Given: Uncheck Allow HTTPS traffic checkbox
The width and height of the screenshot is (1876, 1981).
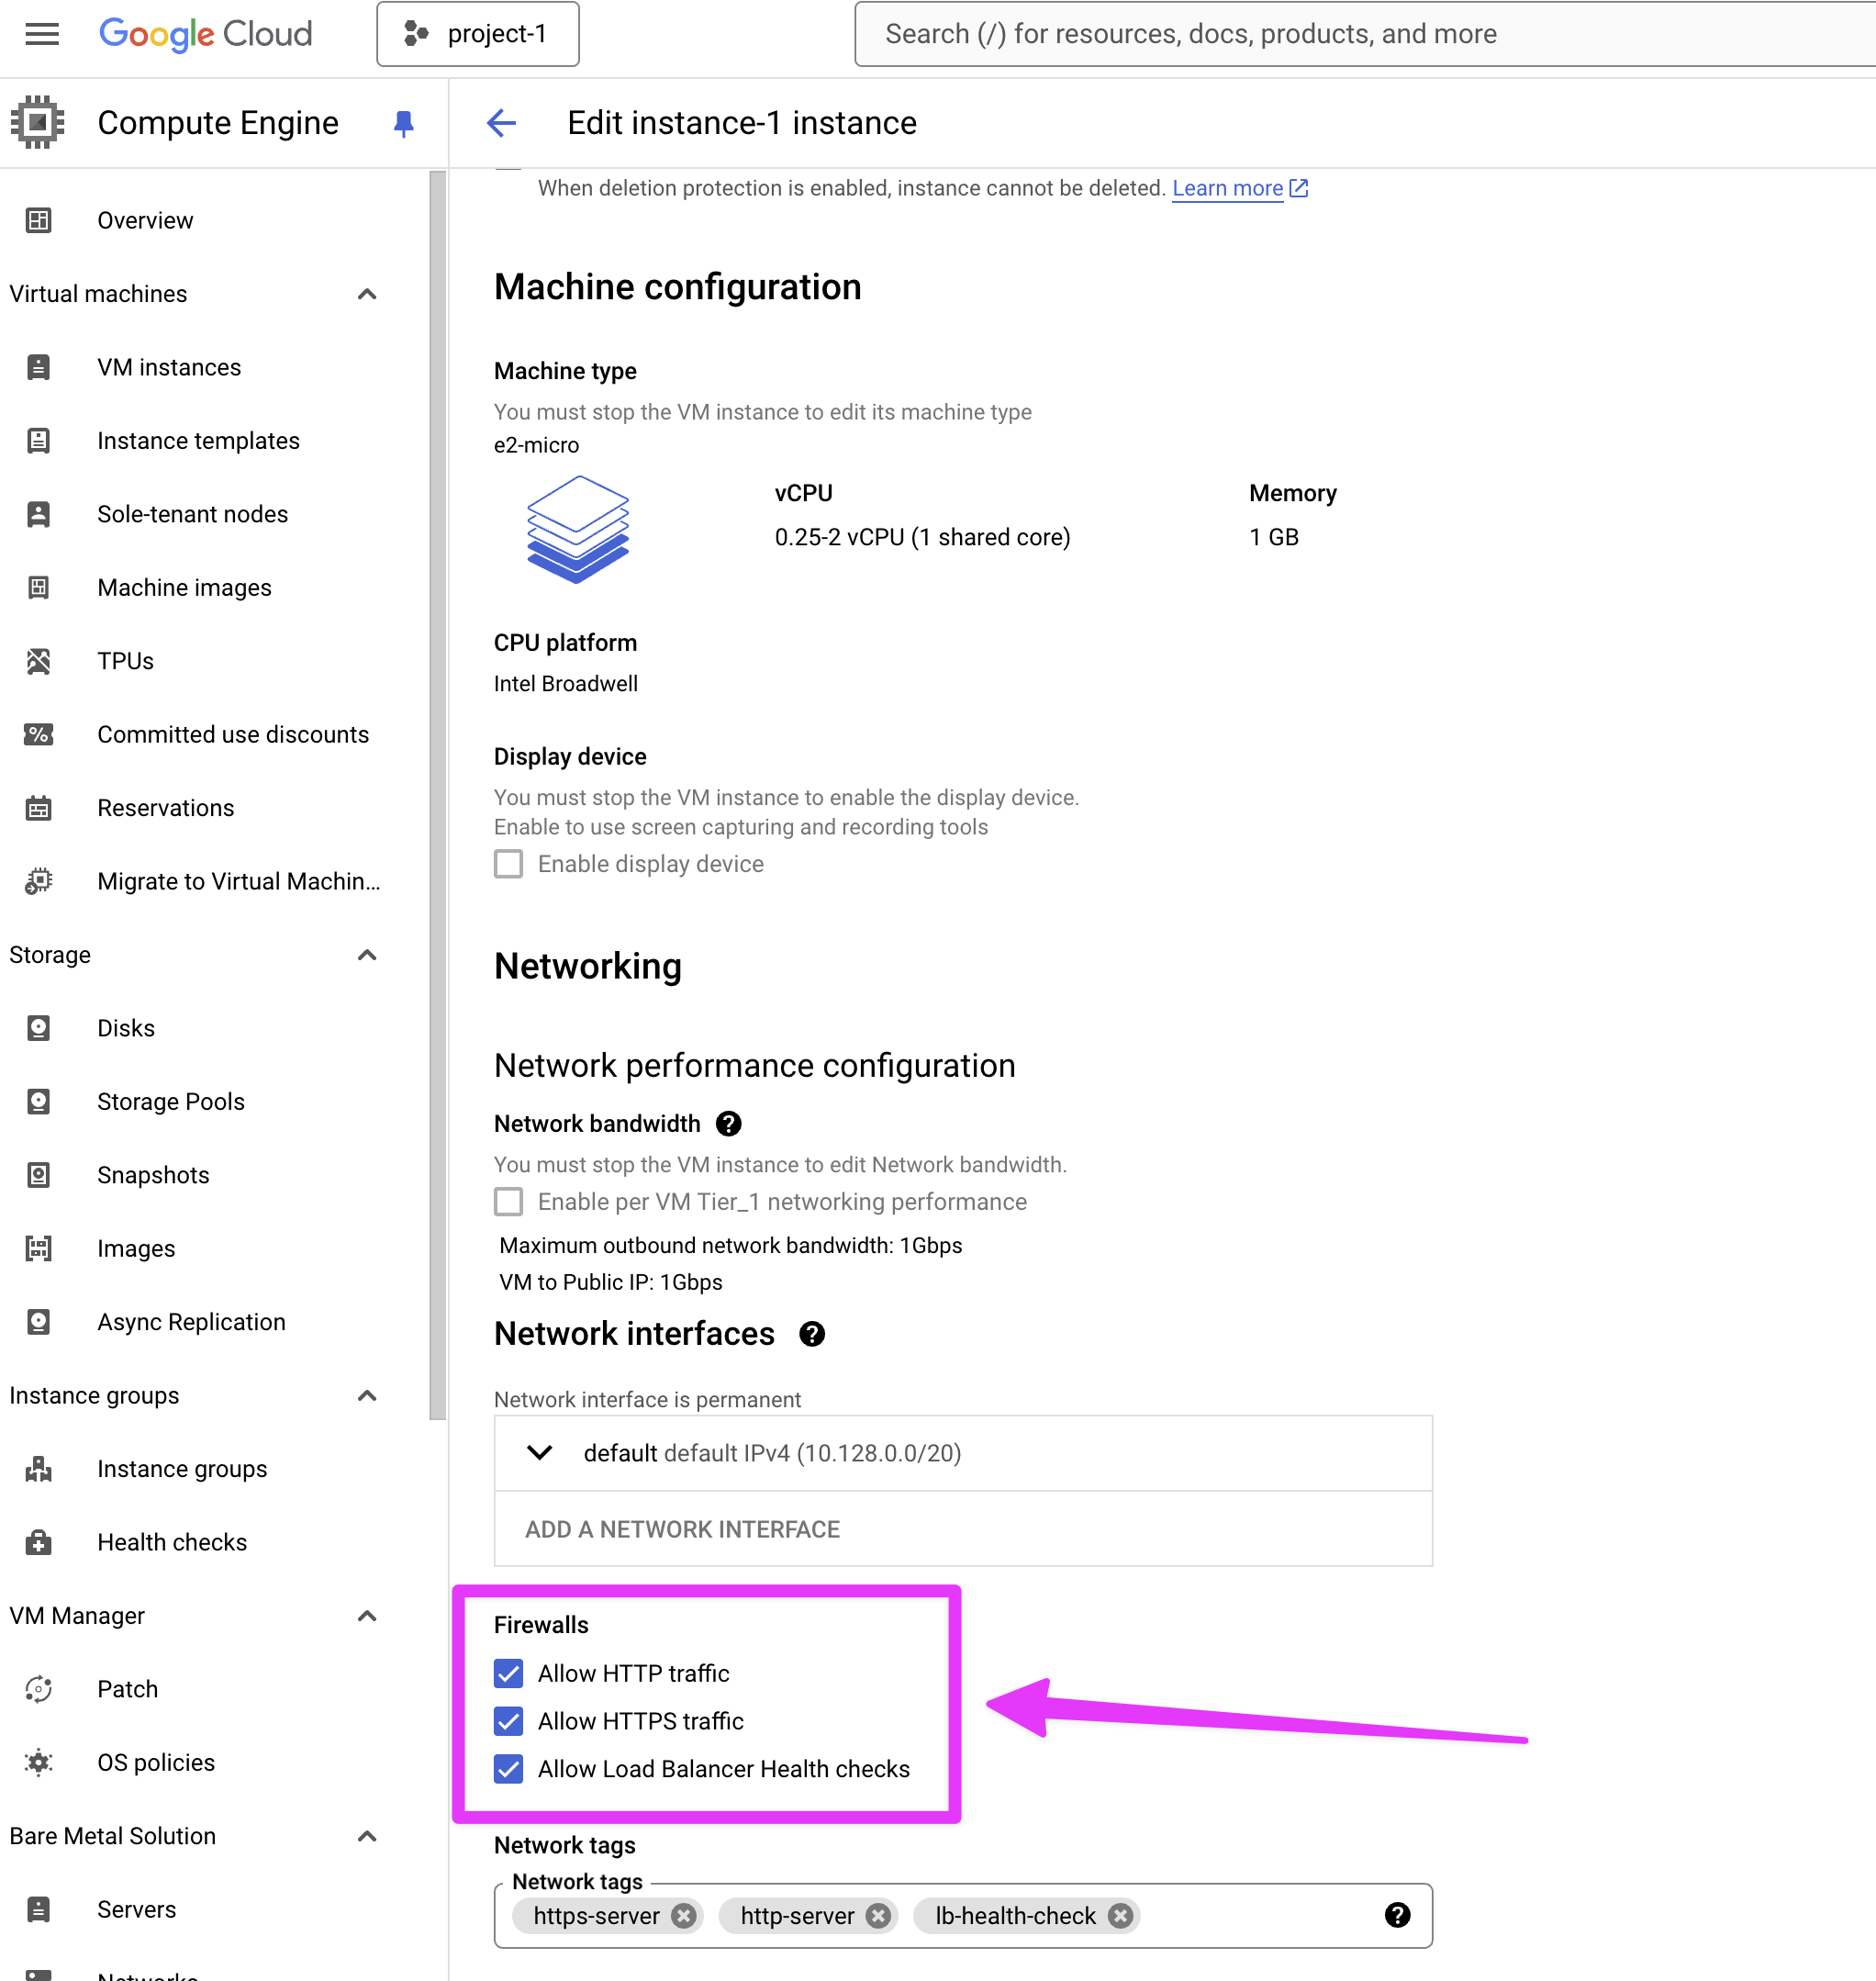Looking at the screenshot, I should [x=508, y=1721].
